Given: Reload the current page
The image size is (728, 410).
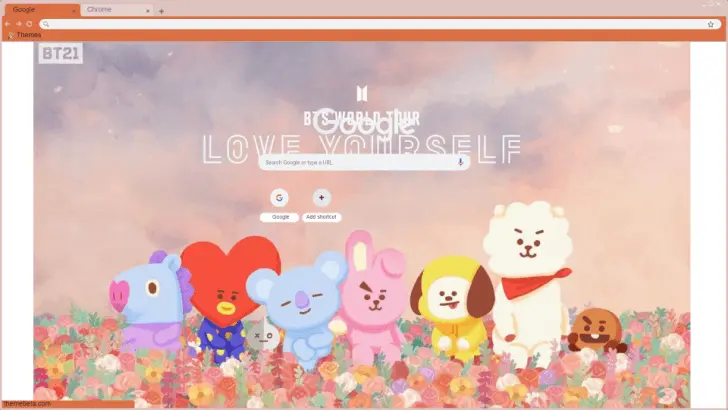Looking at the screenshot, I should click(29, 23).
